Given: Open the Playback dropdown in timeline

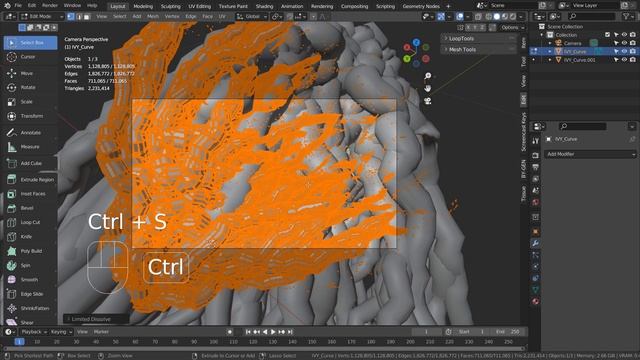Looking at the screenshot, I should pyautogui.click(x=34, y=332).
